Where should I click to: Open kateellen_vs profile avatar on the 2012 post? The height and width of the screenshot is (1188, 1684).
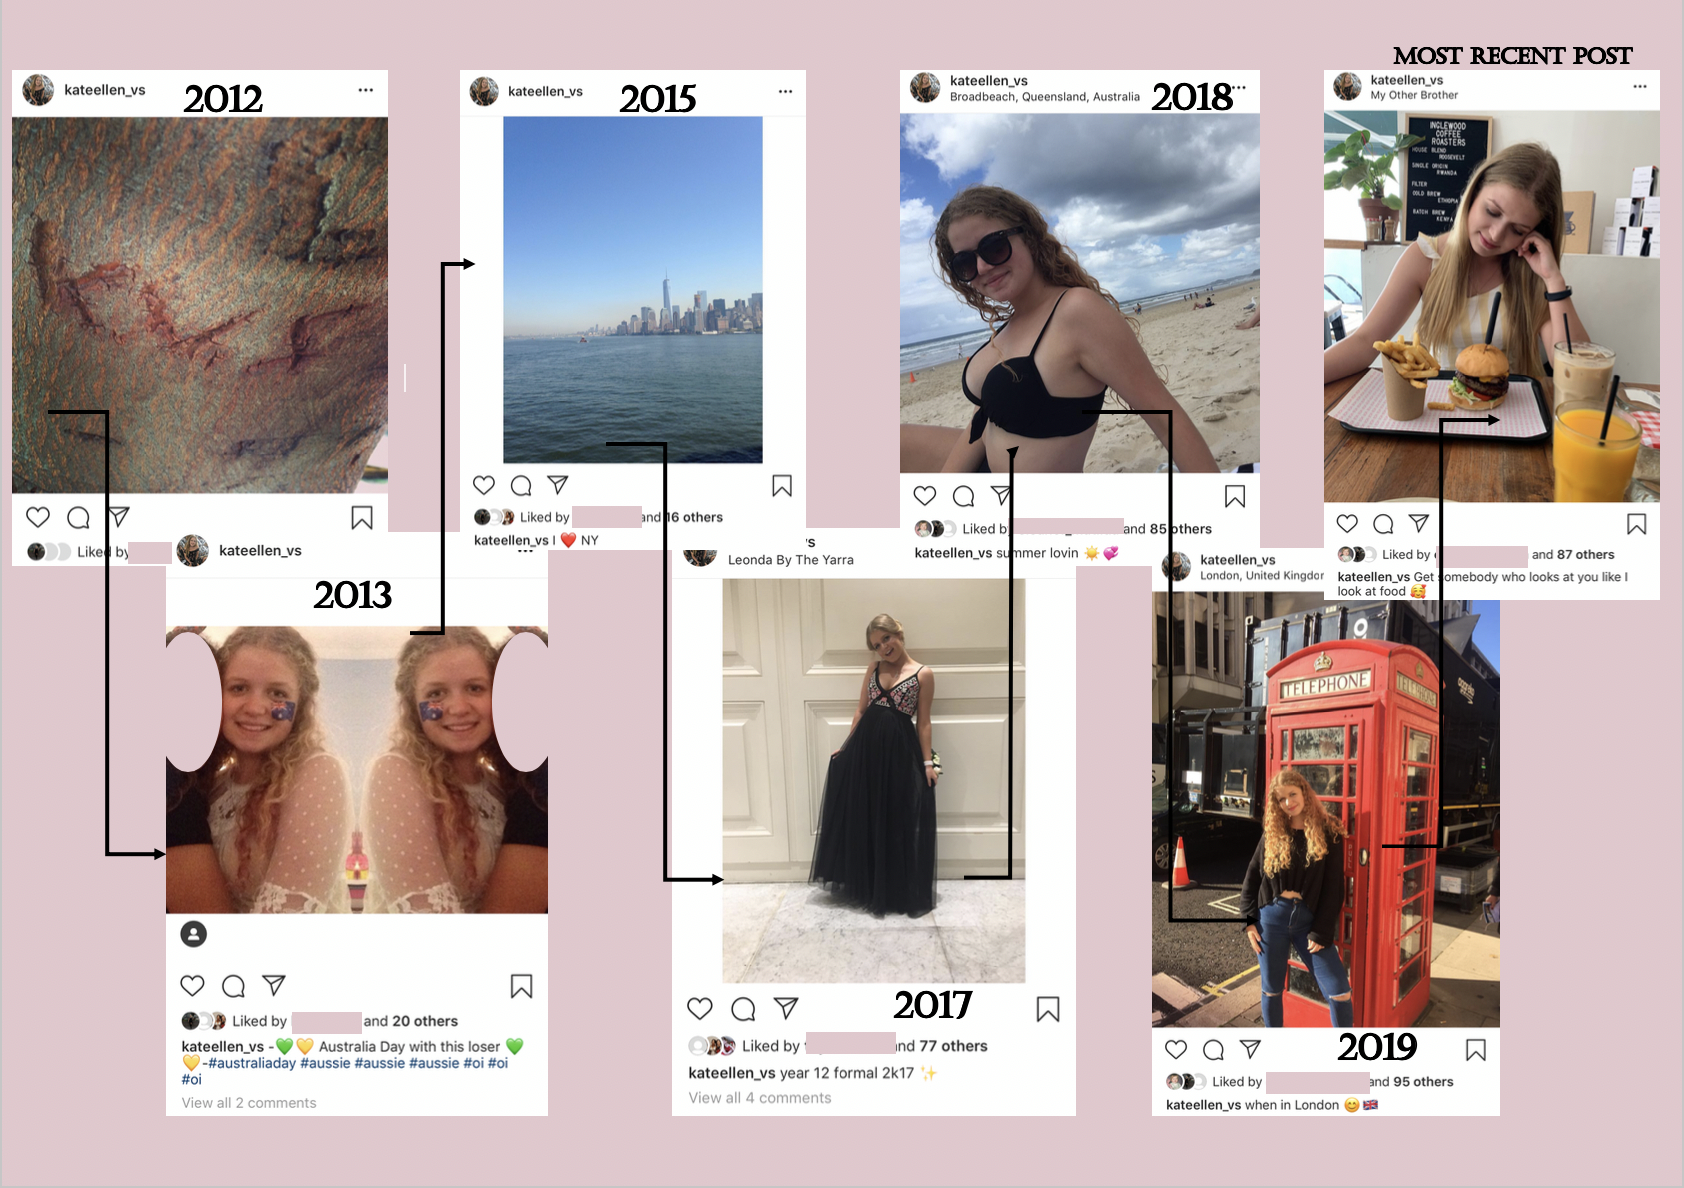[x=38, y=90]
